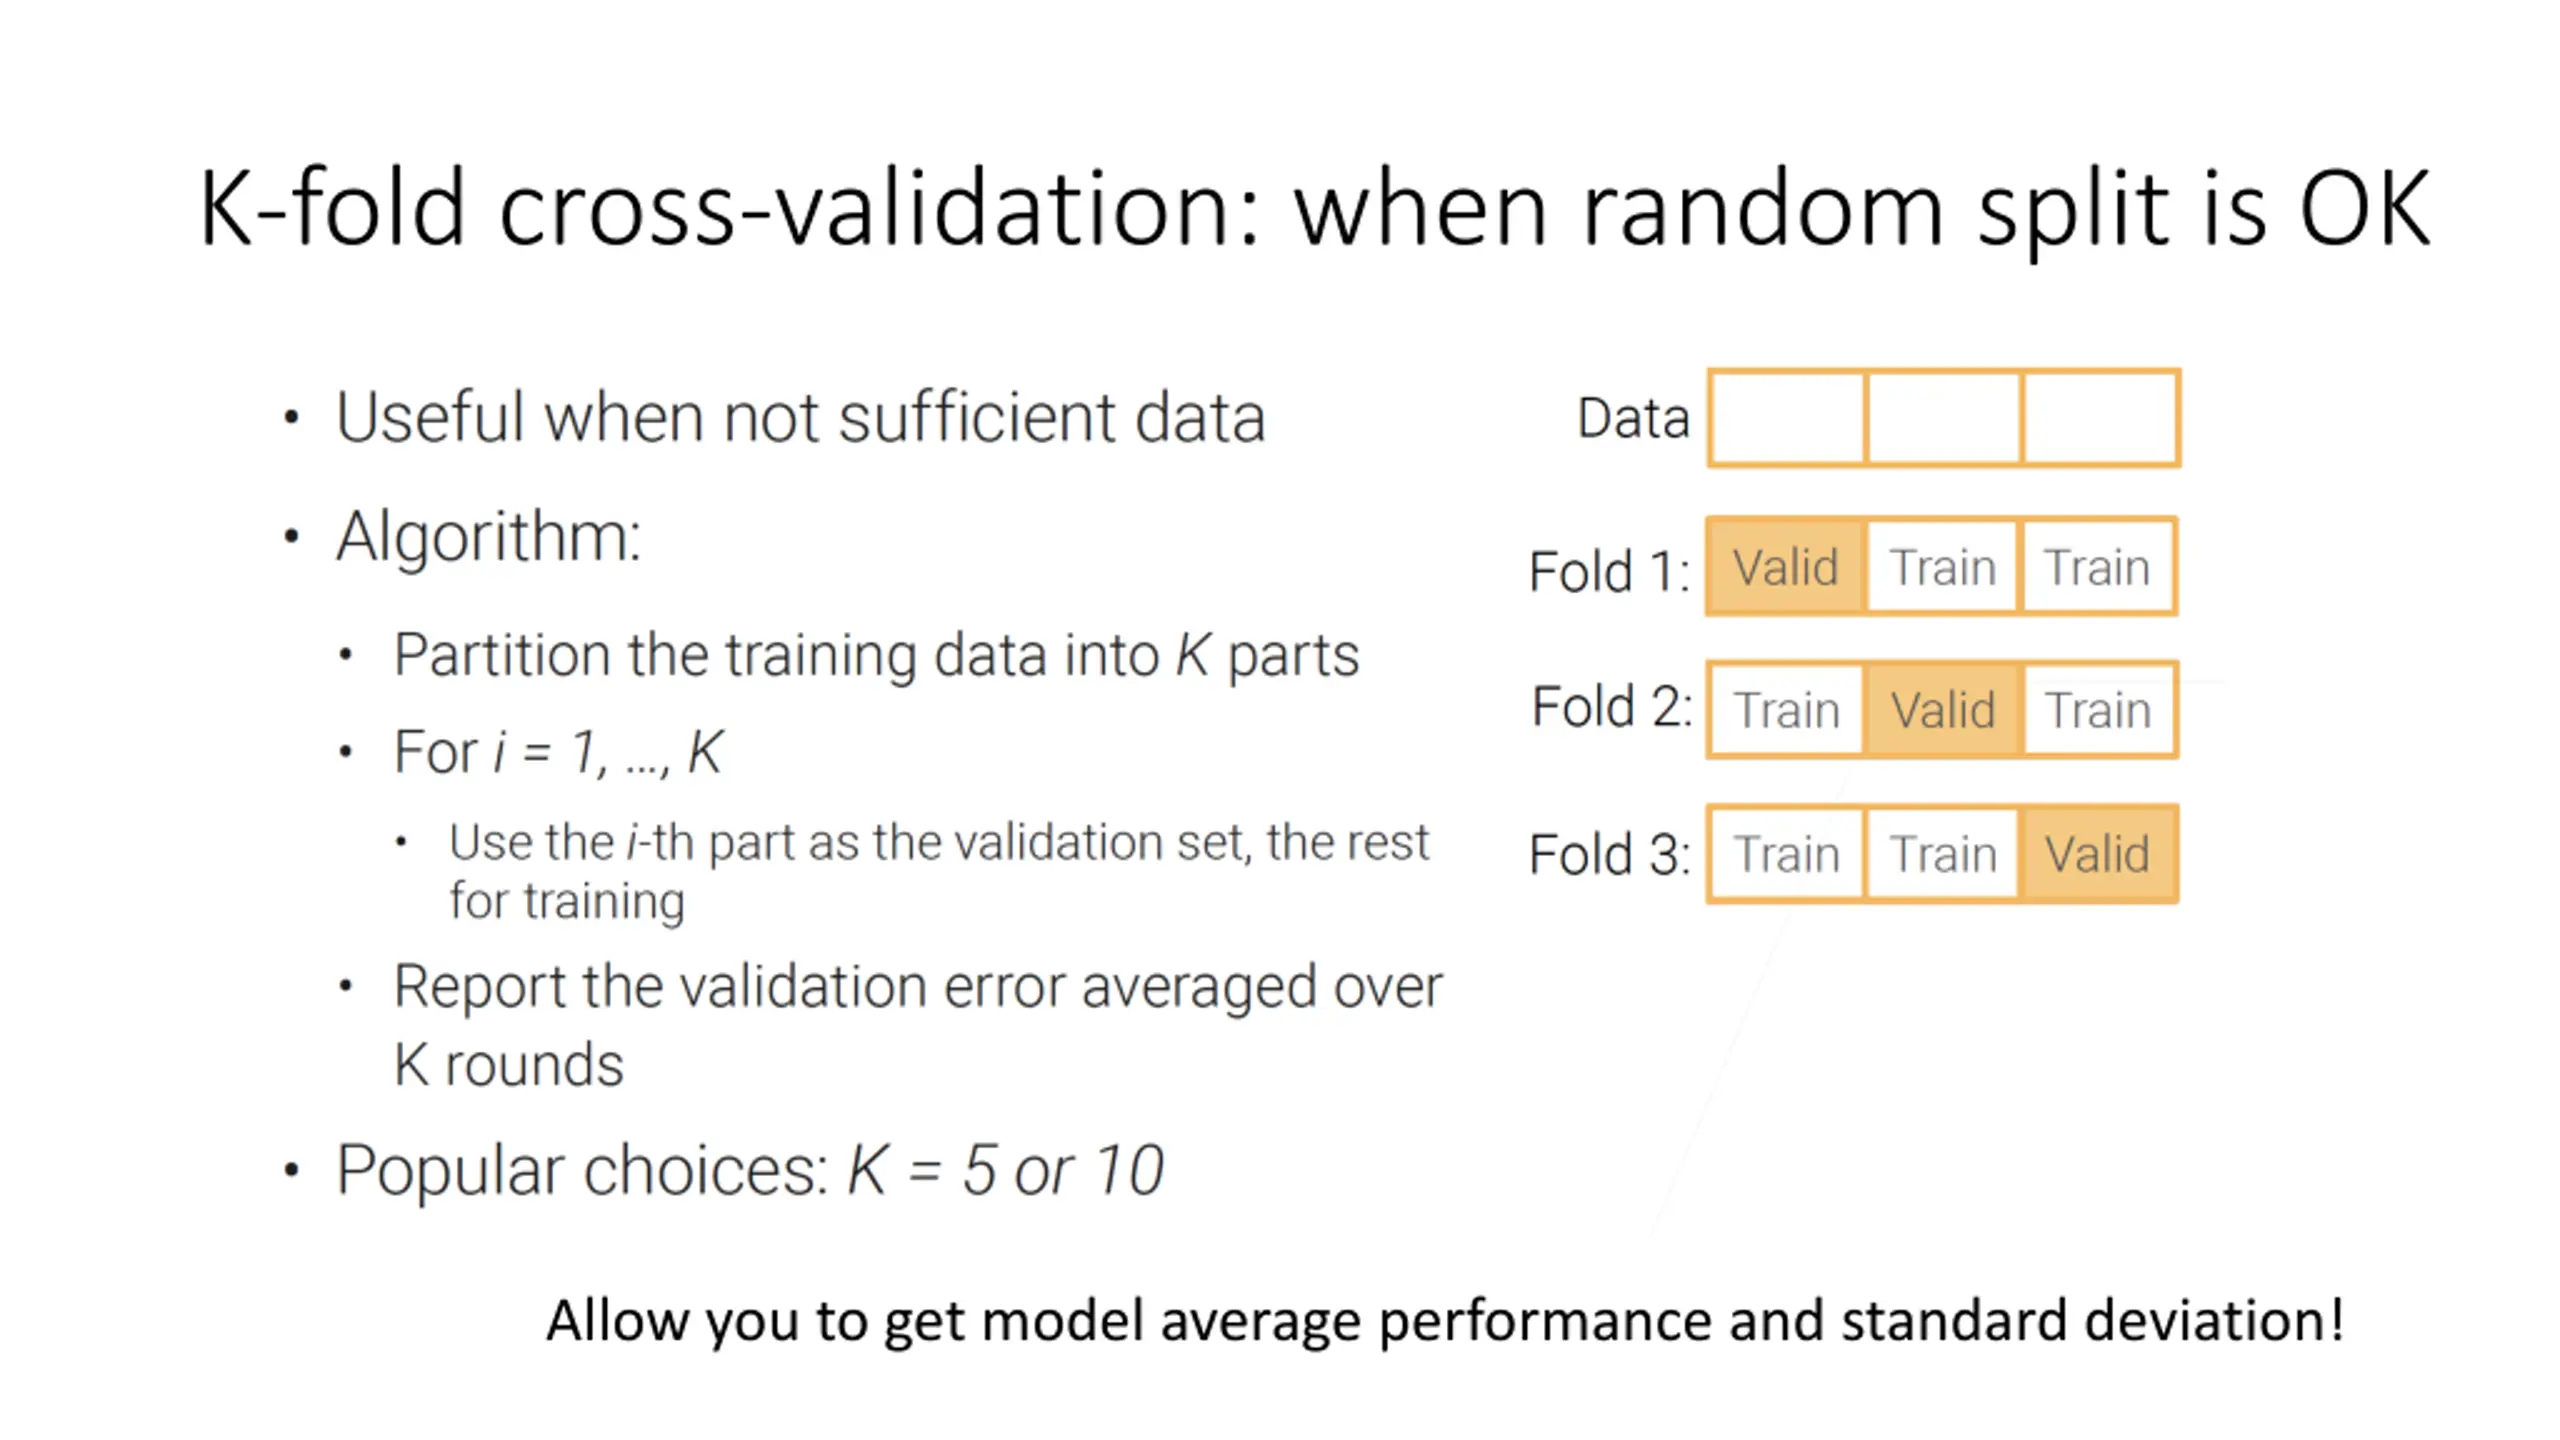The height and width of the screenshot is (1440, 2560).
Task: Click the 'Data' label beside the empty boxes
Action: [1632, 418]
